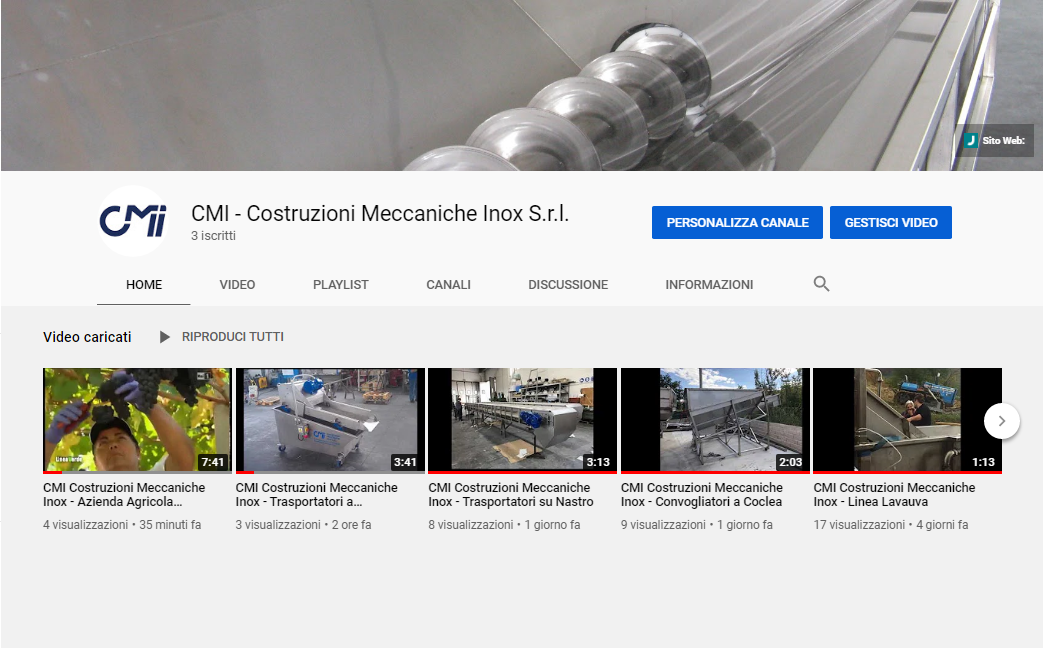The height and width of the screenshot is (648, 1043).
Task: Click the CMI channel logo avatar
Action: pos(133,221)
